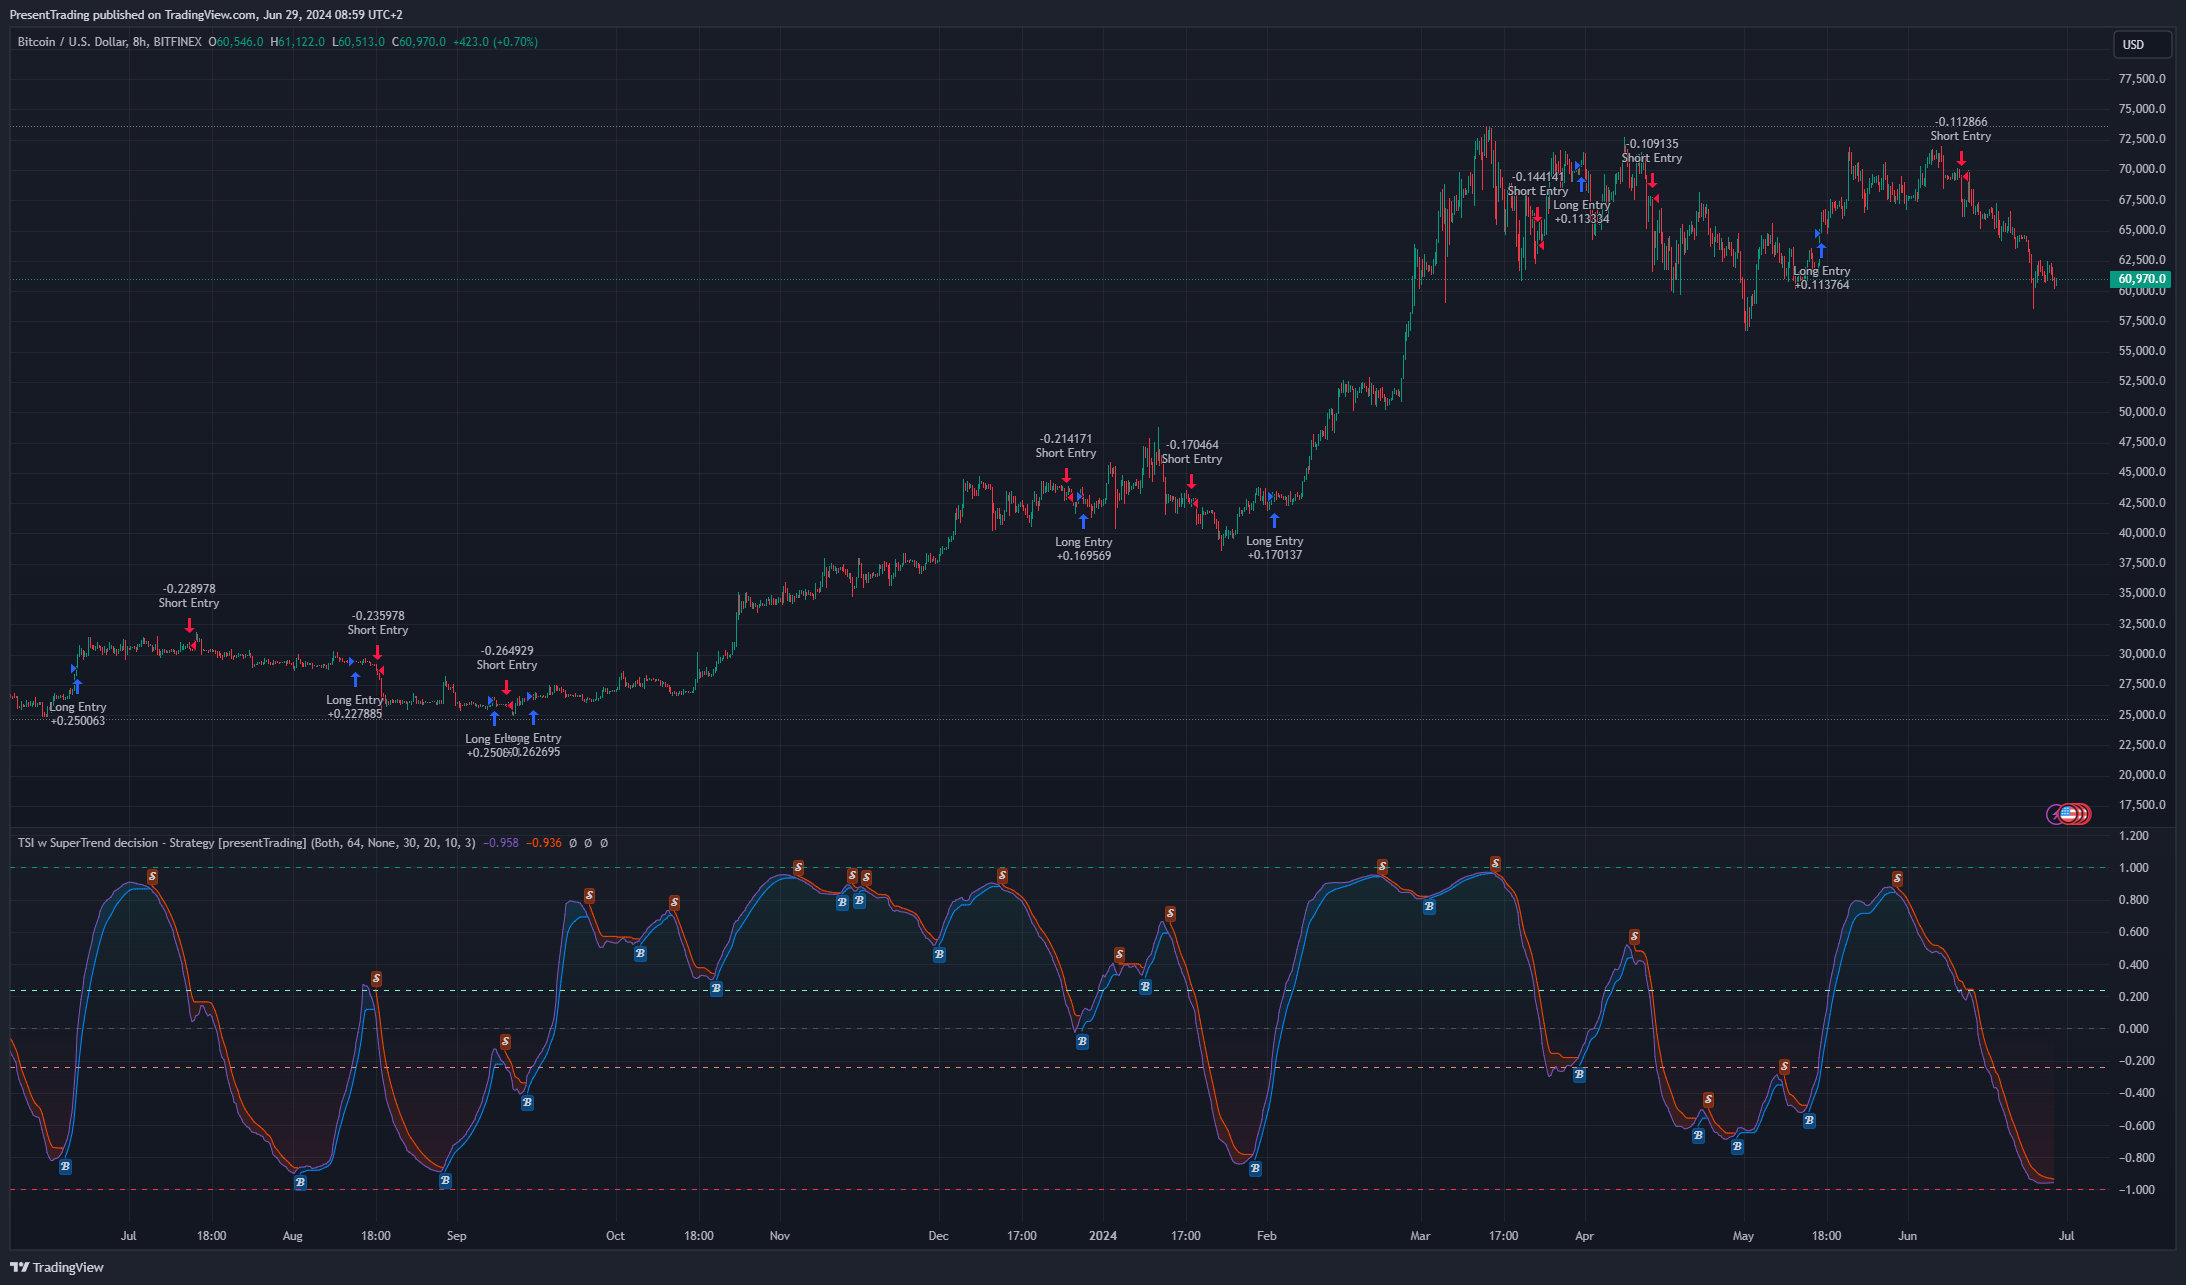2186x1285 pixels.
Task: Click the 17,500.0 price axis label
Action: click(x=2142, y=805)
